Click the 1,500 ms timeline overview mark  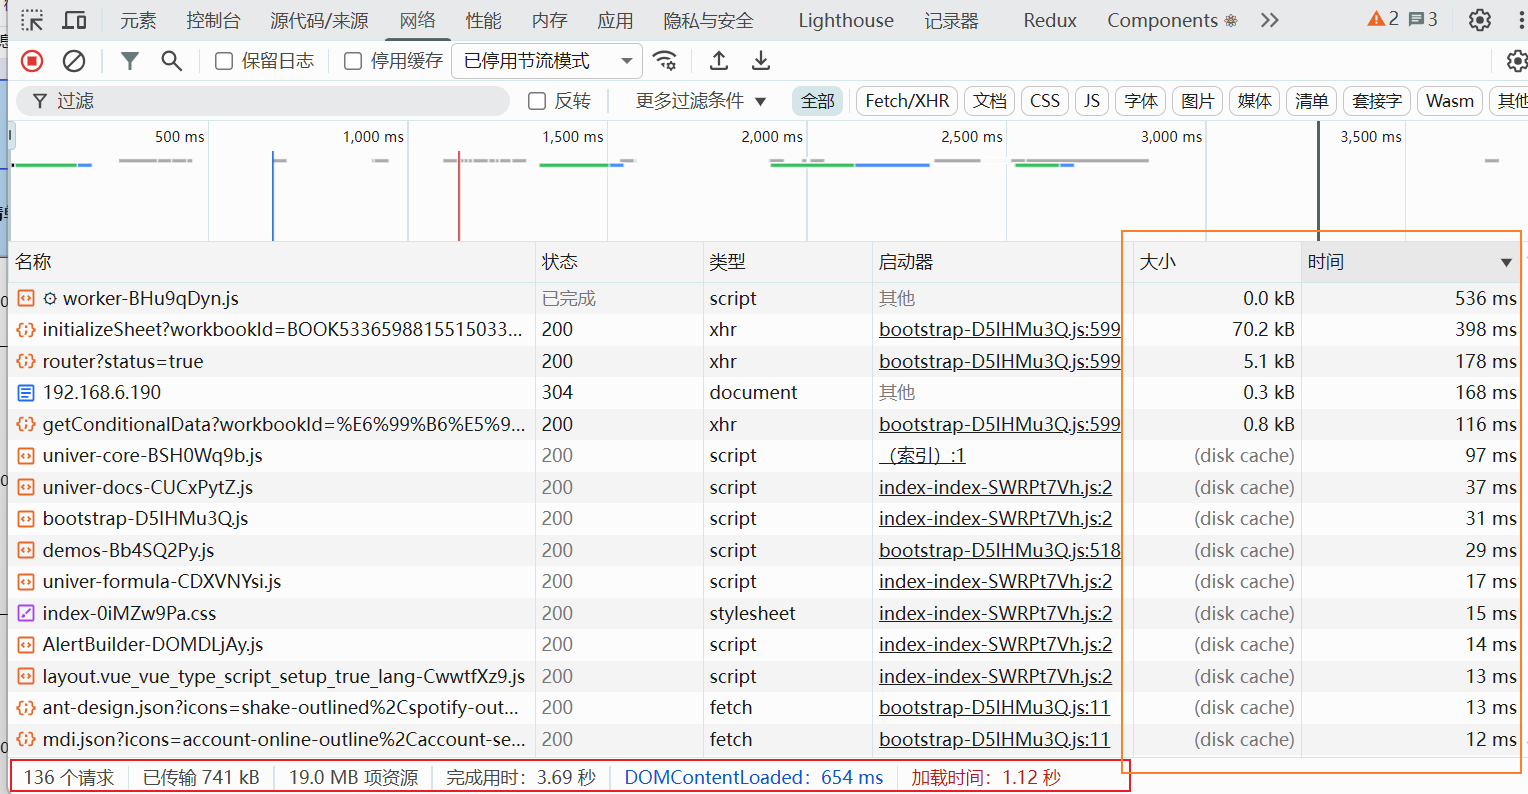[x=572, y=137]
